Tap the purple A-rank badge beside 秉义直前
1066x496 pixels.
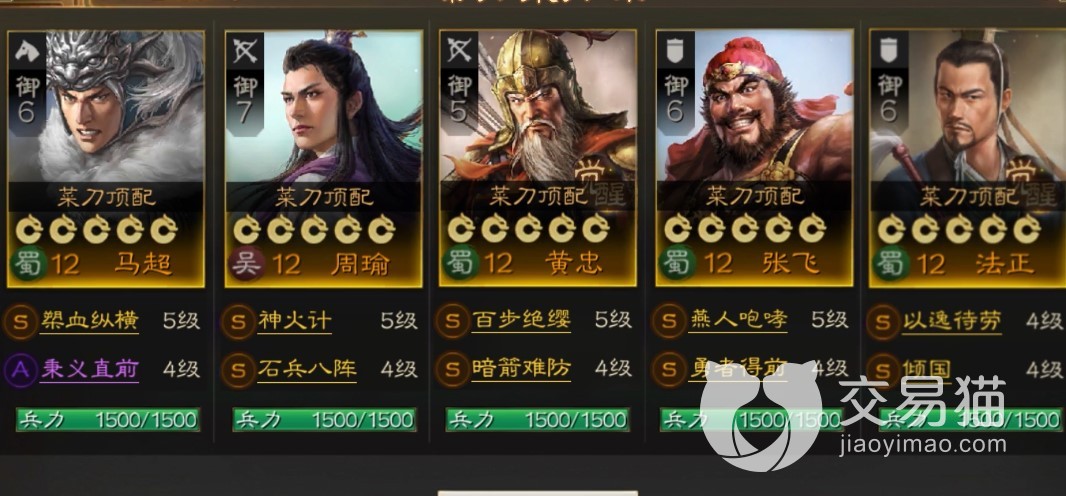[20, 370]
